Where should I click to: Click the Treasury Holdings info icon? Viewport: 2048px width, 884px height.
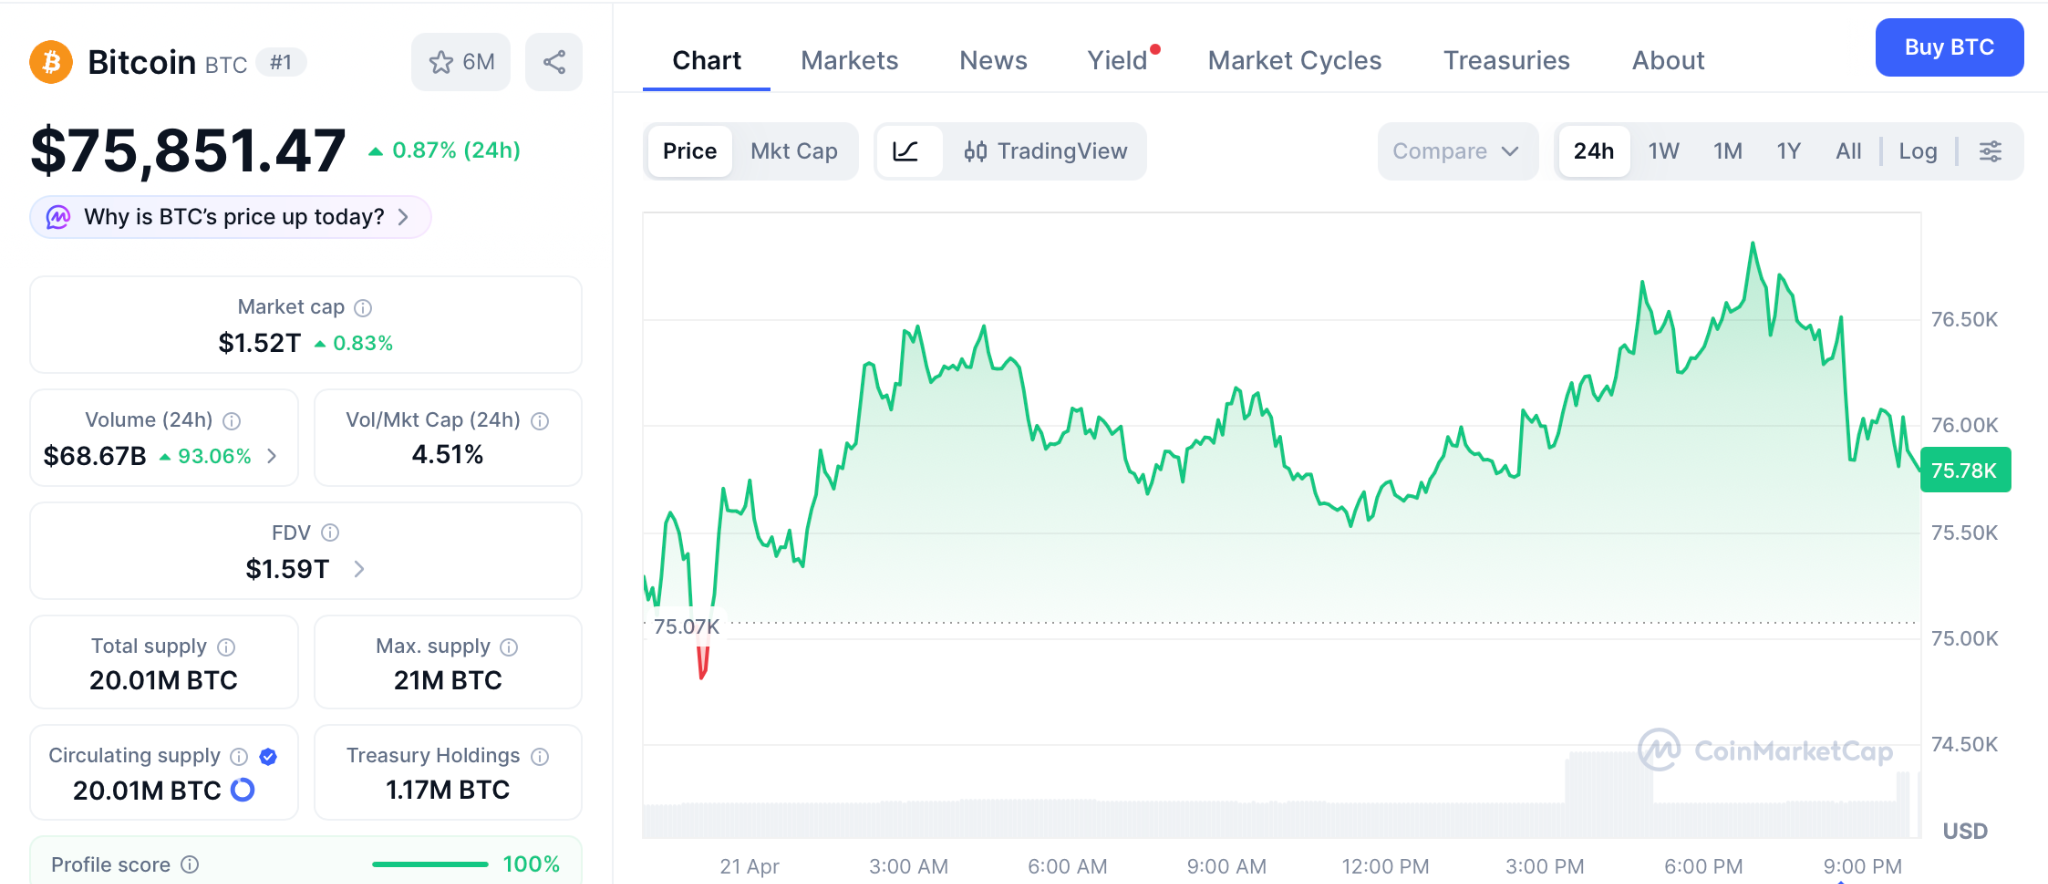[x=540, y=756]
